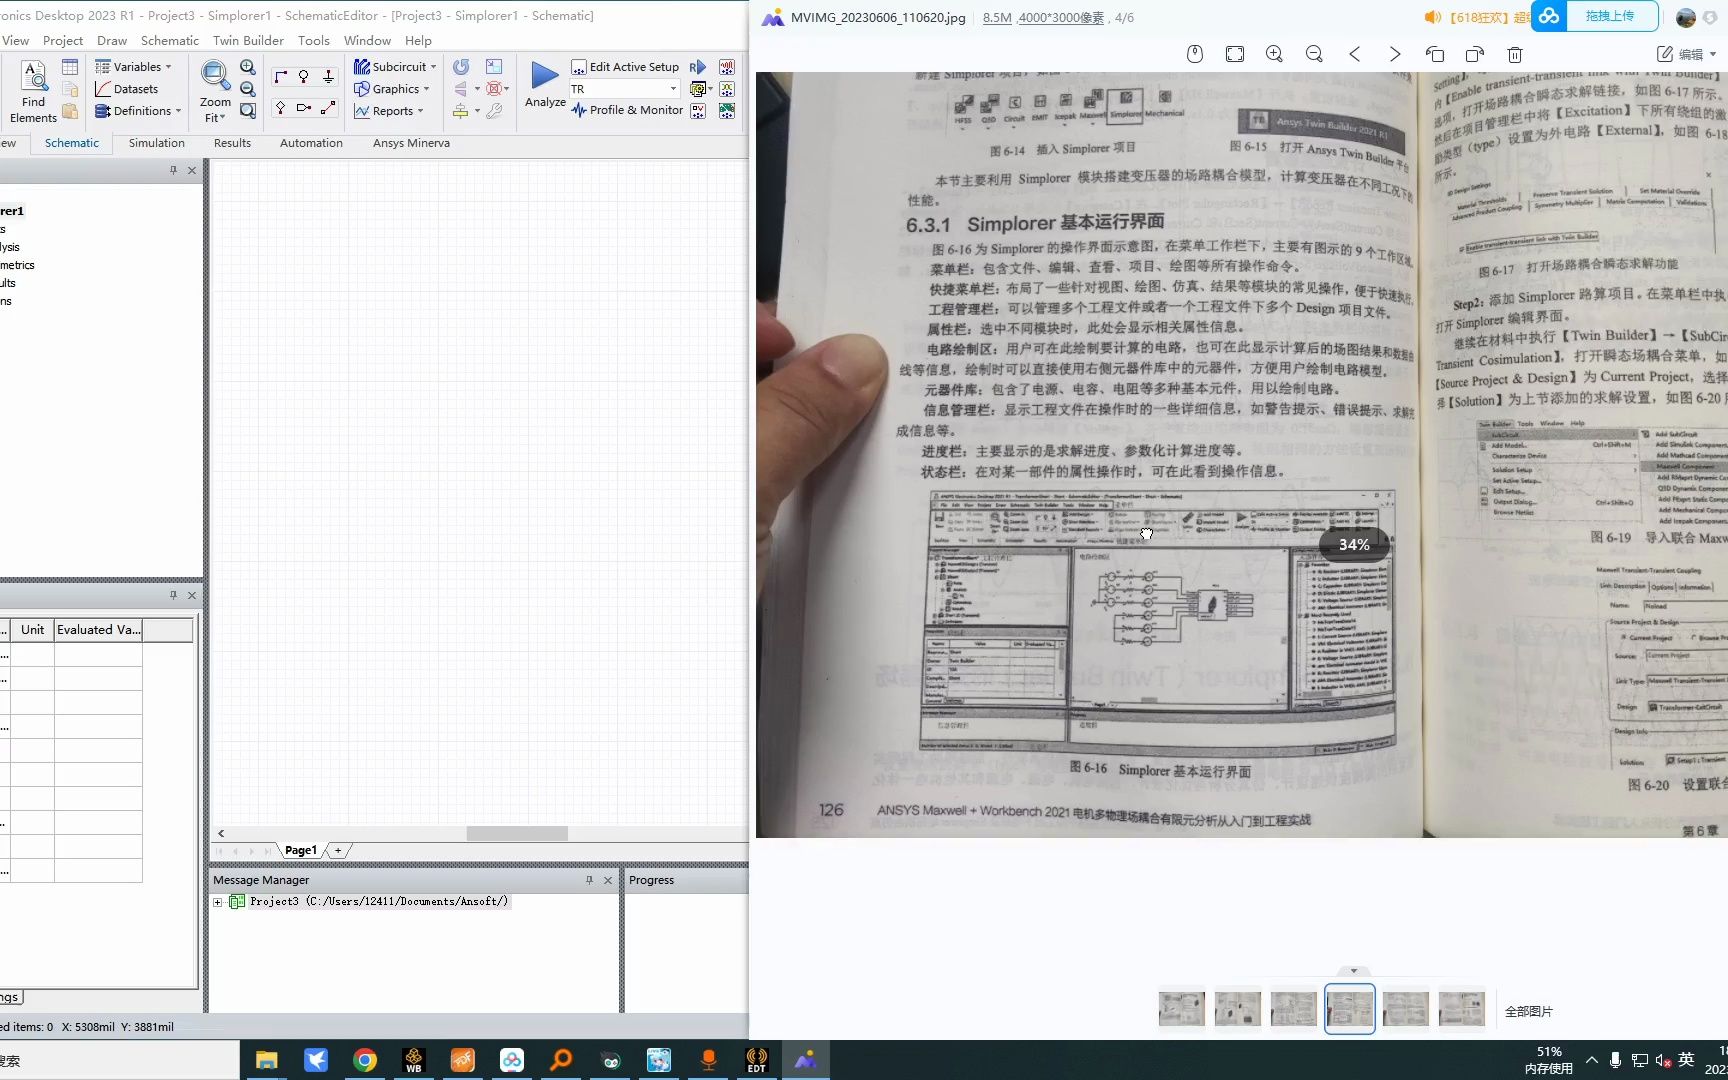The image size is (1728, 1080).
Task: Go to next image in viewer
Action: click(1395, 54)
